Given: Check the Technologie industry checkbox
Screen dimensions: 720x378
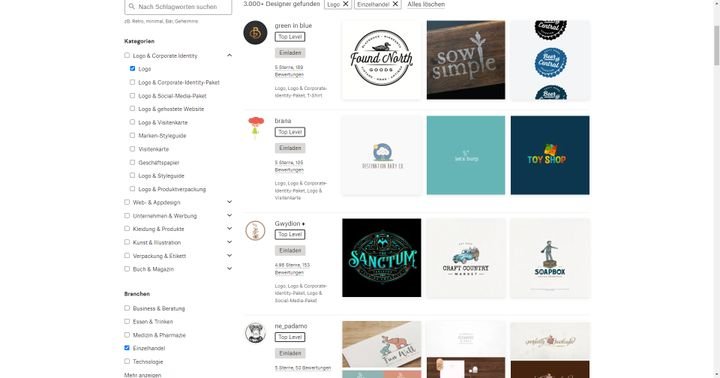Looking at the screenshot, I should click(127, 361).
